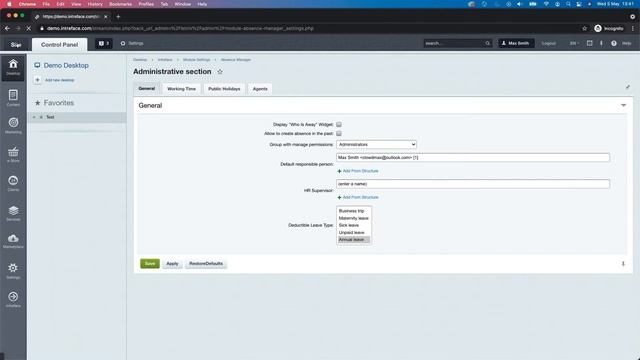The height and width of the screenshot is (360, 640).
Task: Open the macOS Window menu
Action: click(x=182, y=4)
